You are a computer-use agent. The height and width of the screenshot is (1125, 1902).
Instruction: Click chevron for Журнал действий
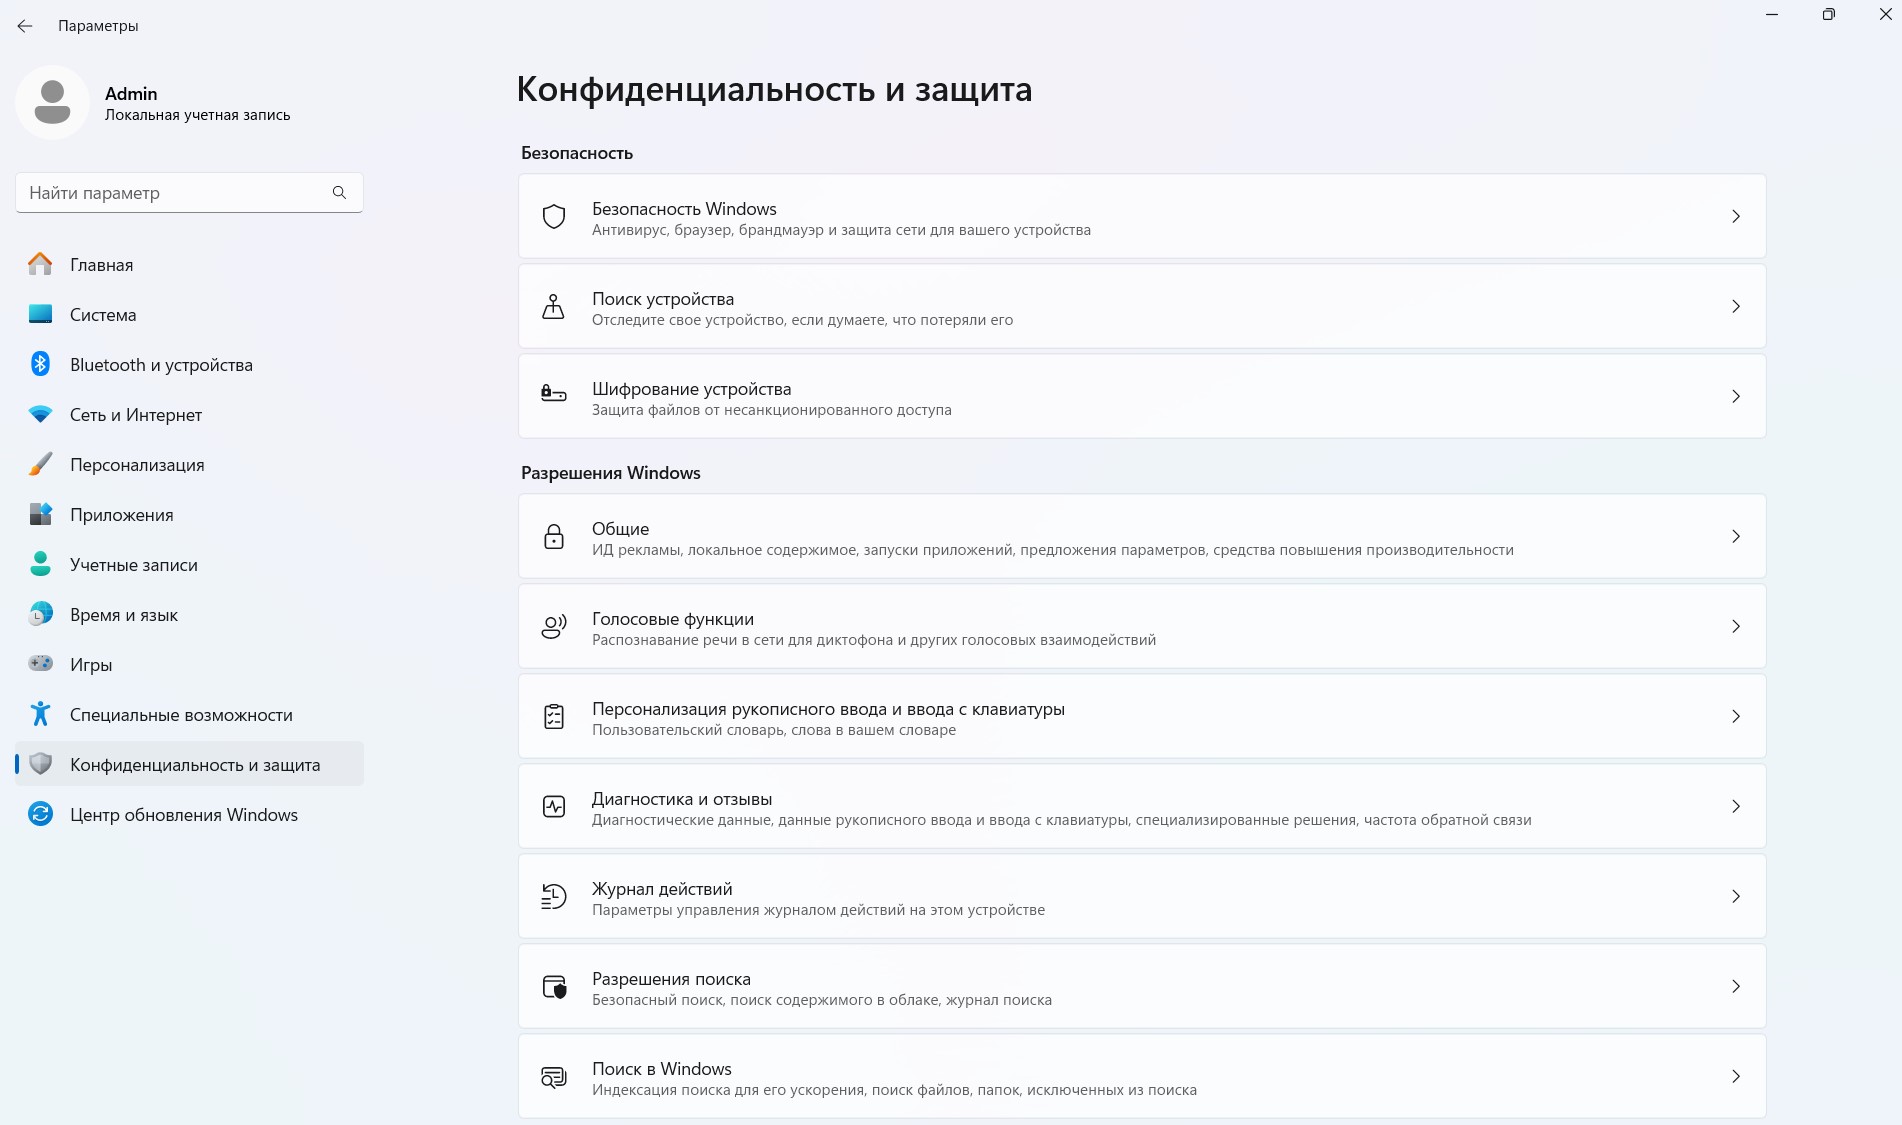[1736, 896]
